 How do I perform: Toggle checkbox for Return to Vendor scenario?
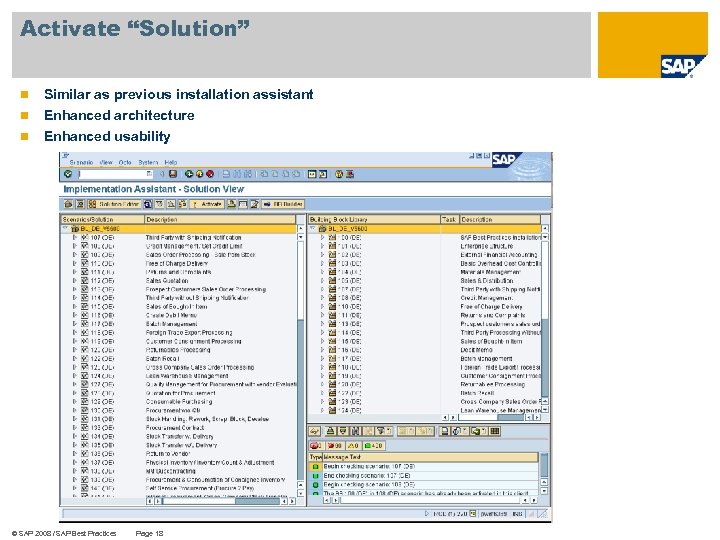pos(84,454)
